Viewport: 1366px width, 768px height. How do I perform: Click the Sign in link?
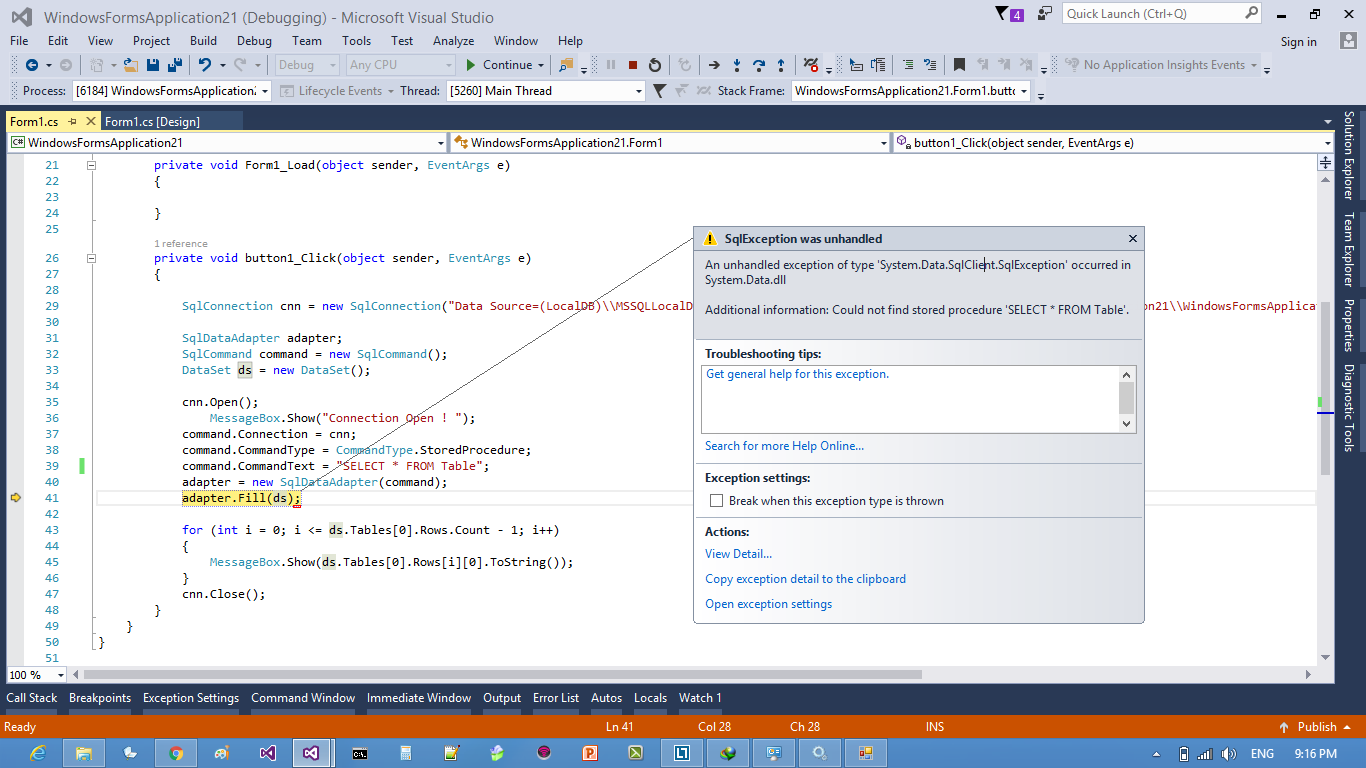1298,41
